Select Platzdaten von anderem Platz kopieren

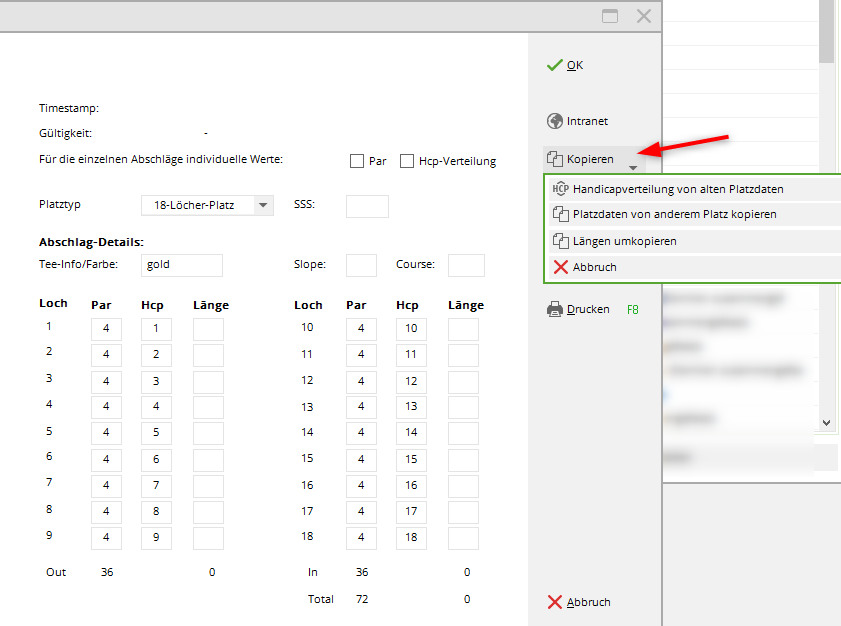[674, 214]
